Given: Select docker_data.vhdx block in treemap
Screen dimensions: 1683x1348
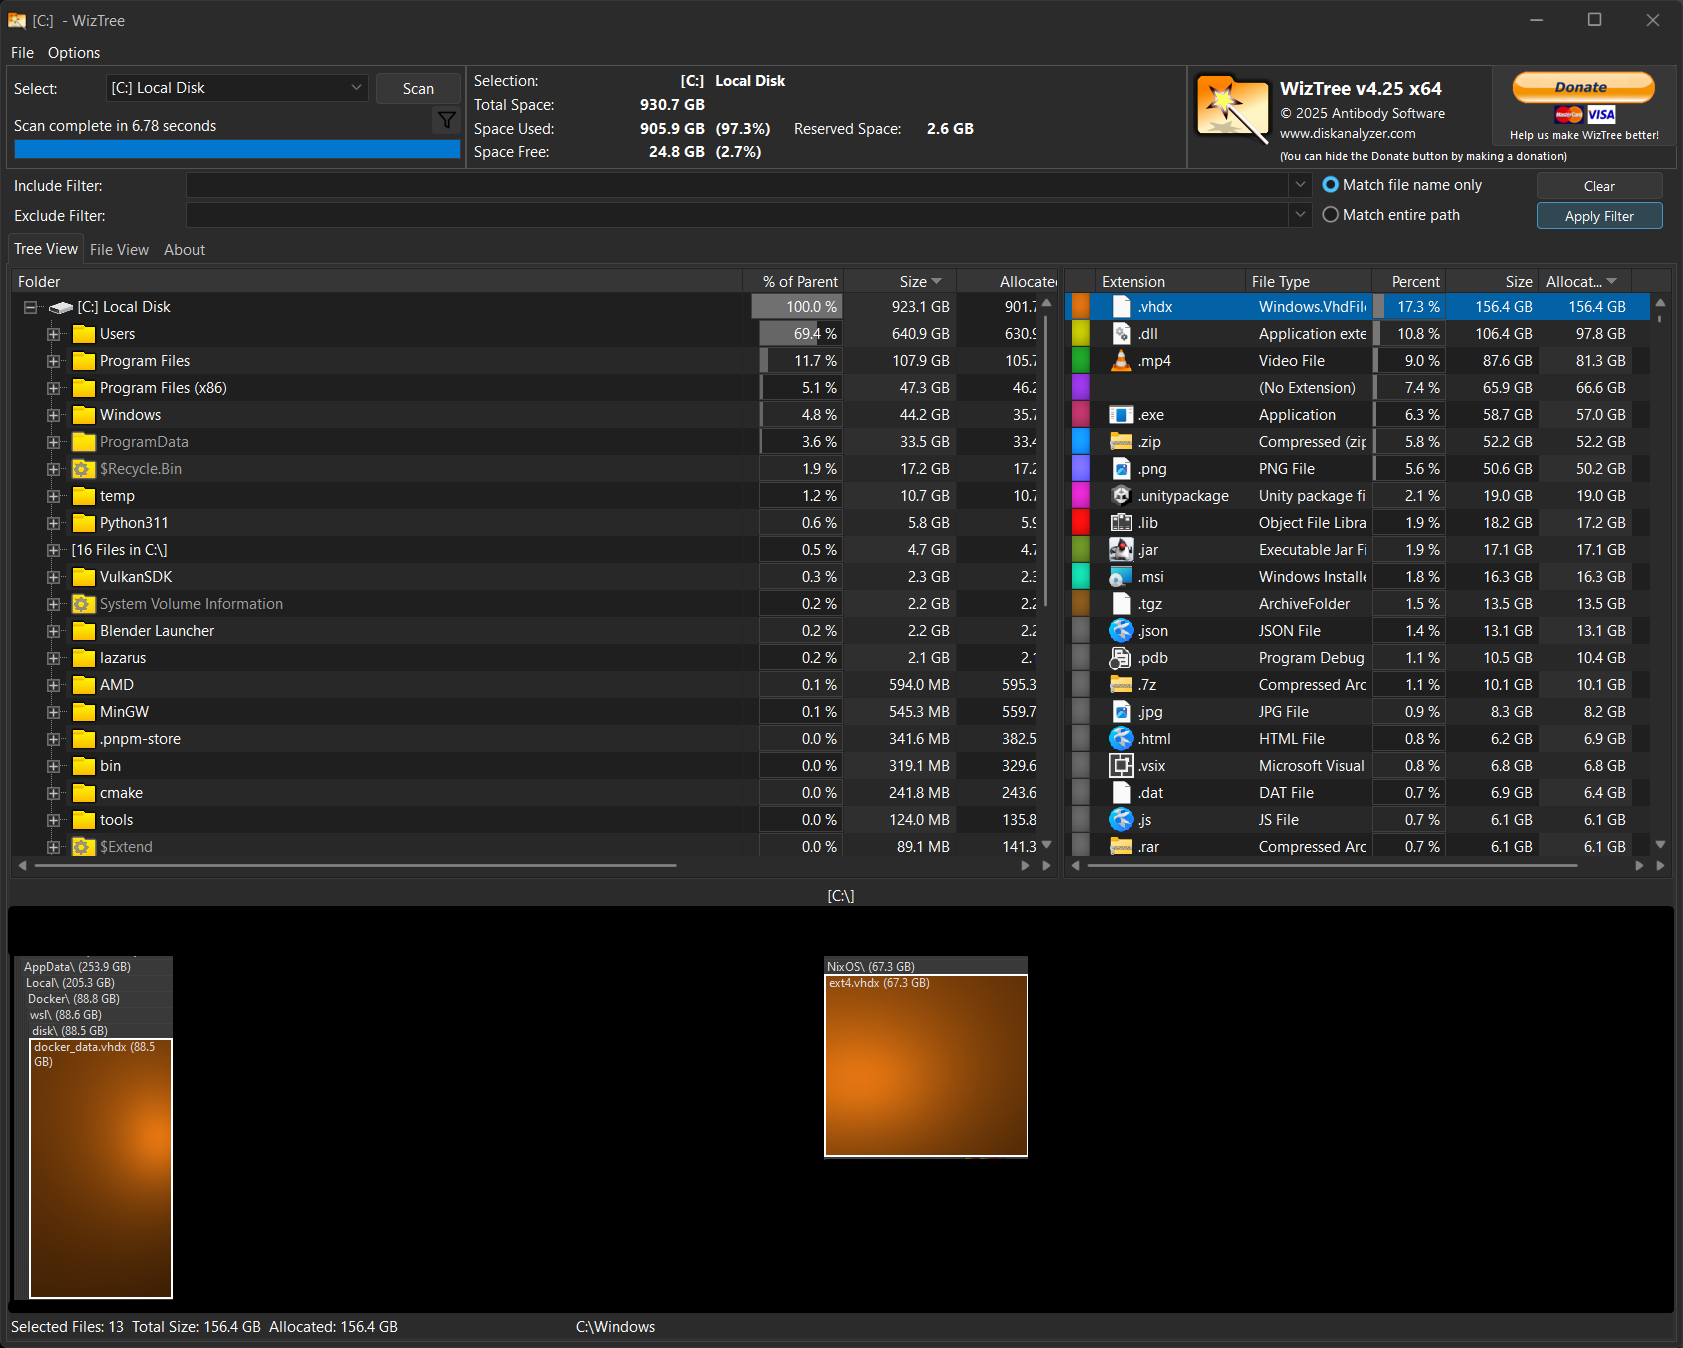Looking at the screenshot, I should 101,1168.
